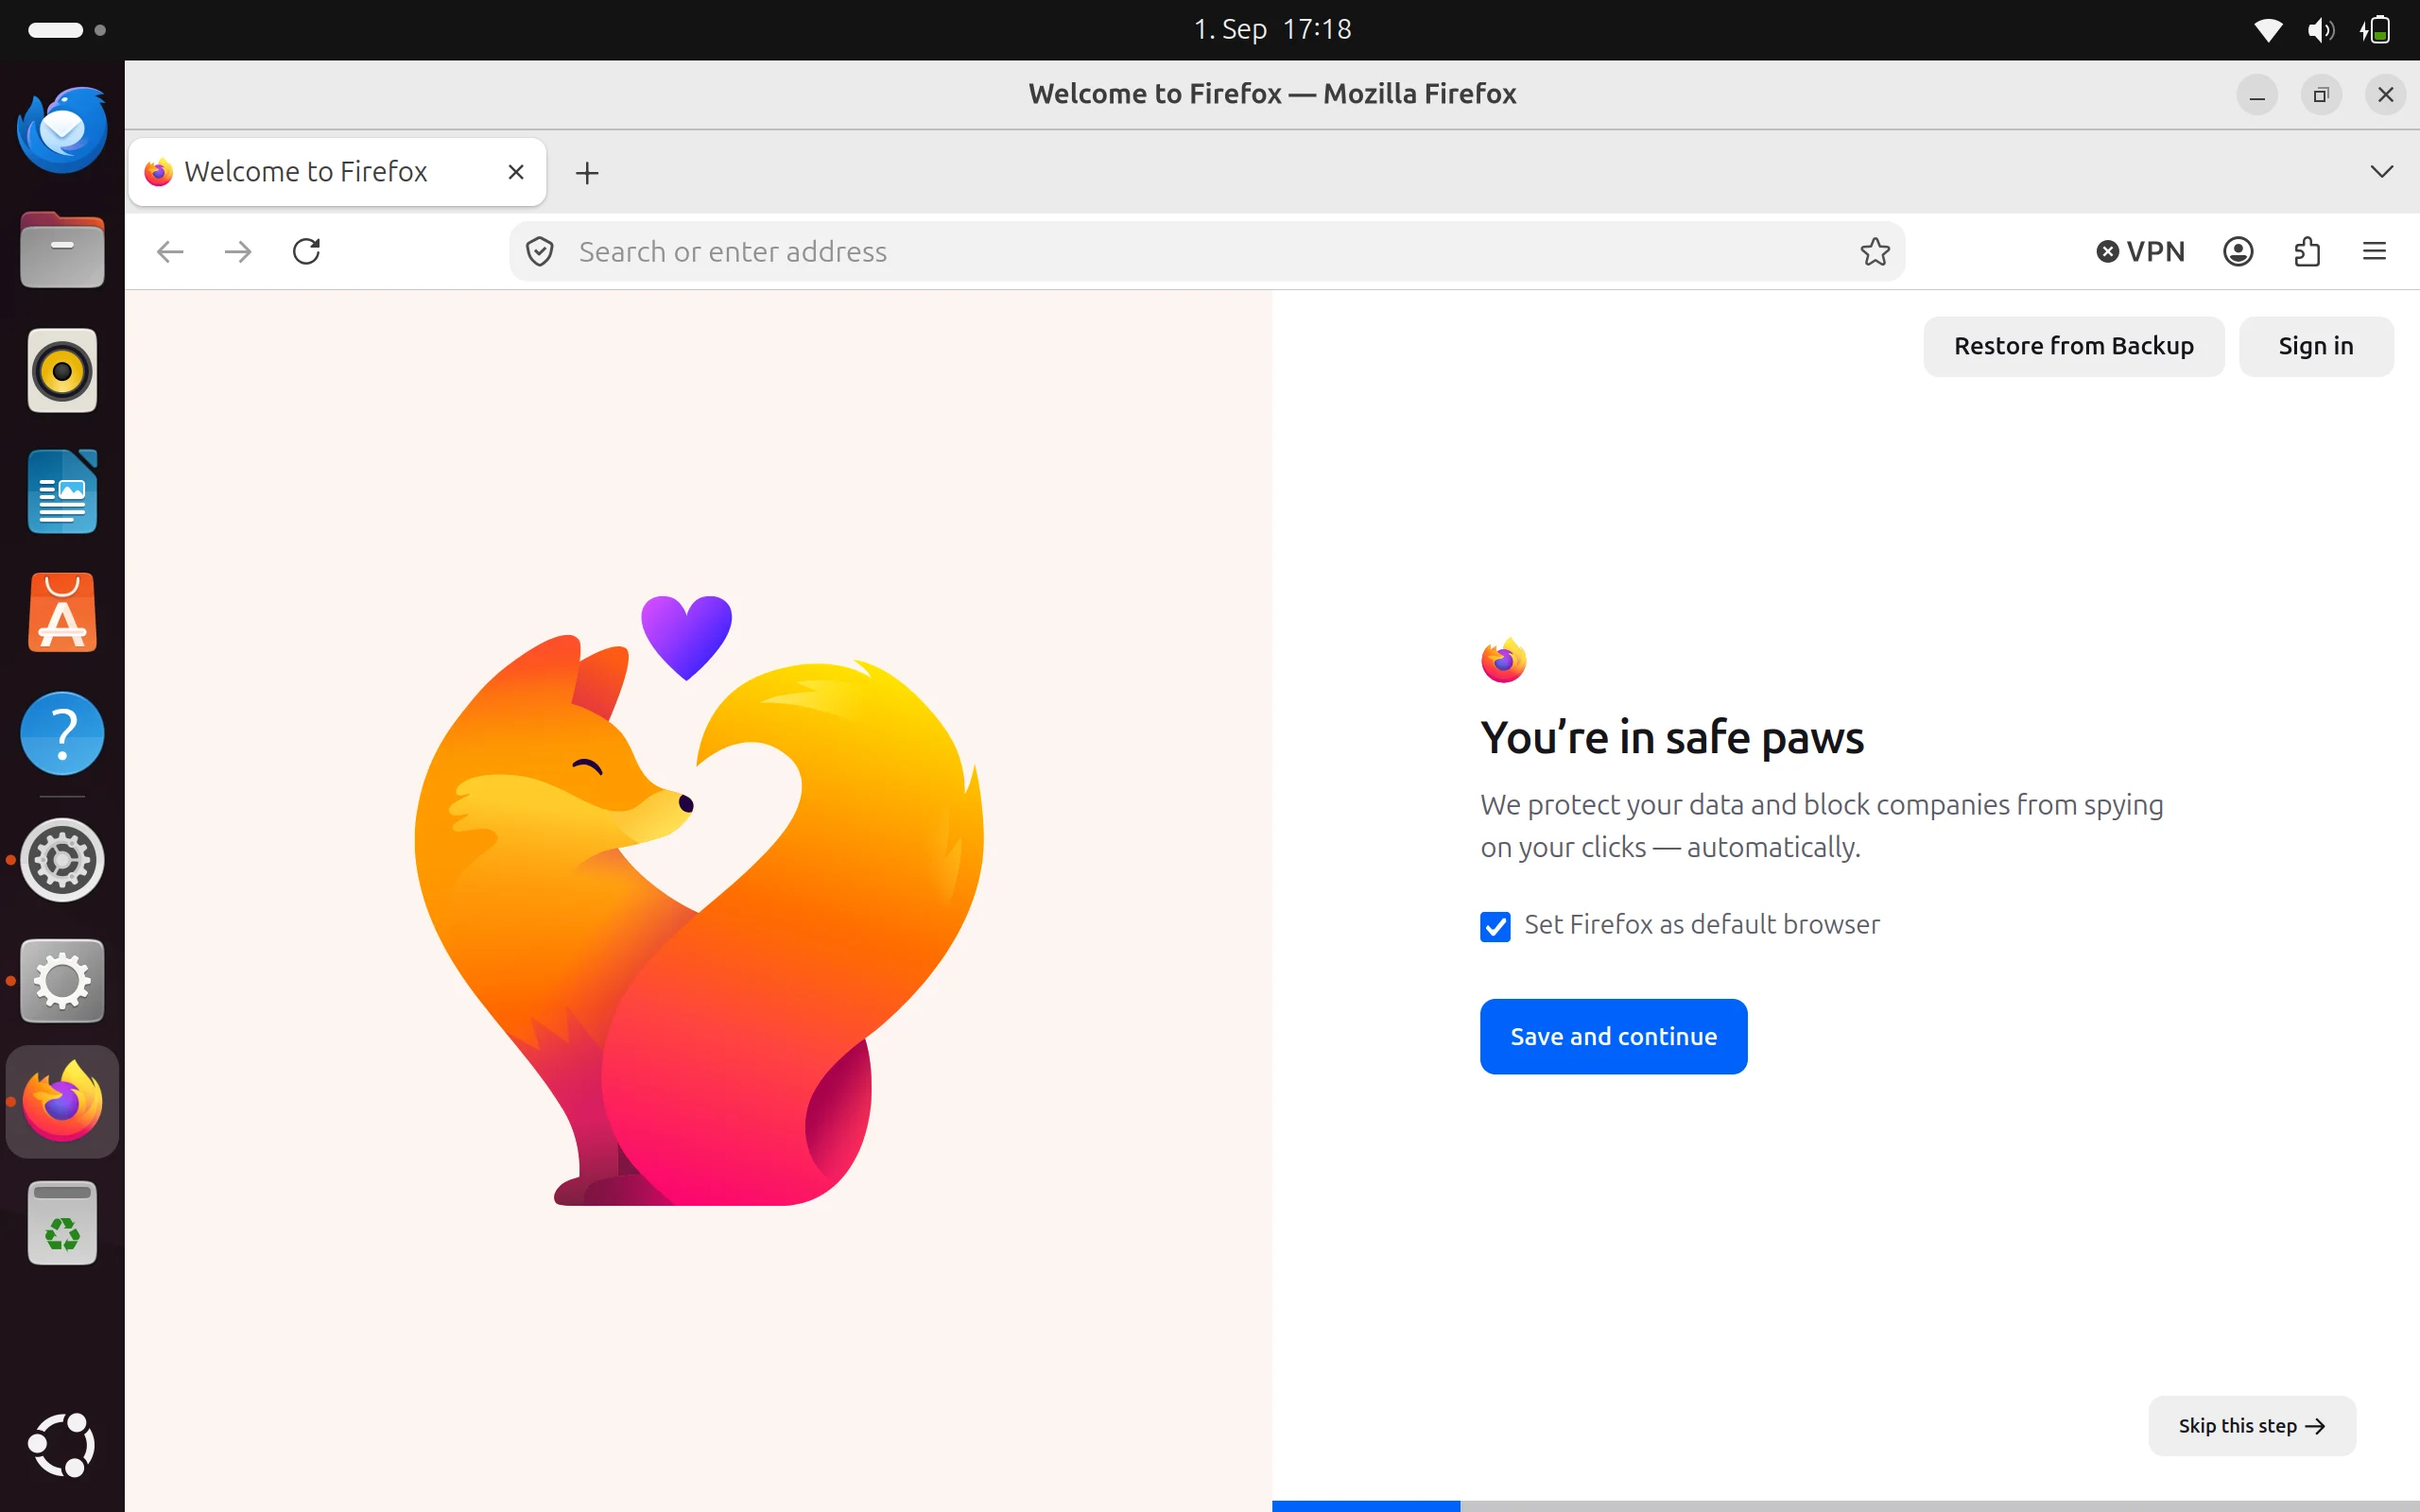Click the tracking protection shield icon
The image size is (2420, 1512).
[x=540, y=252]
